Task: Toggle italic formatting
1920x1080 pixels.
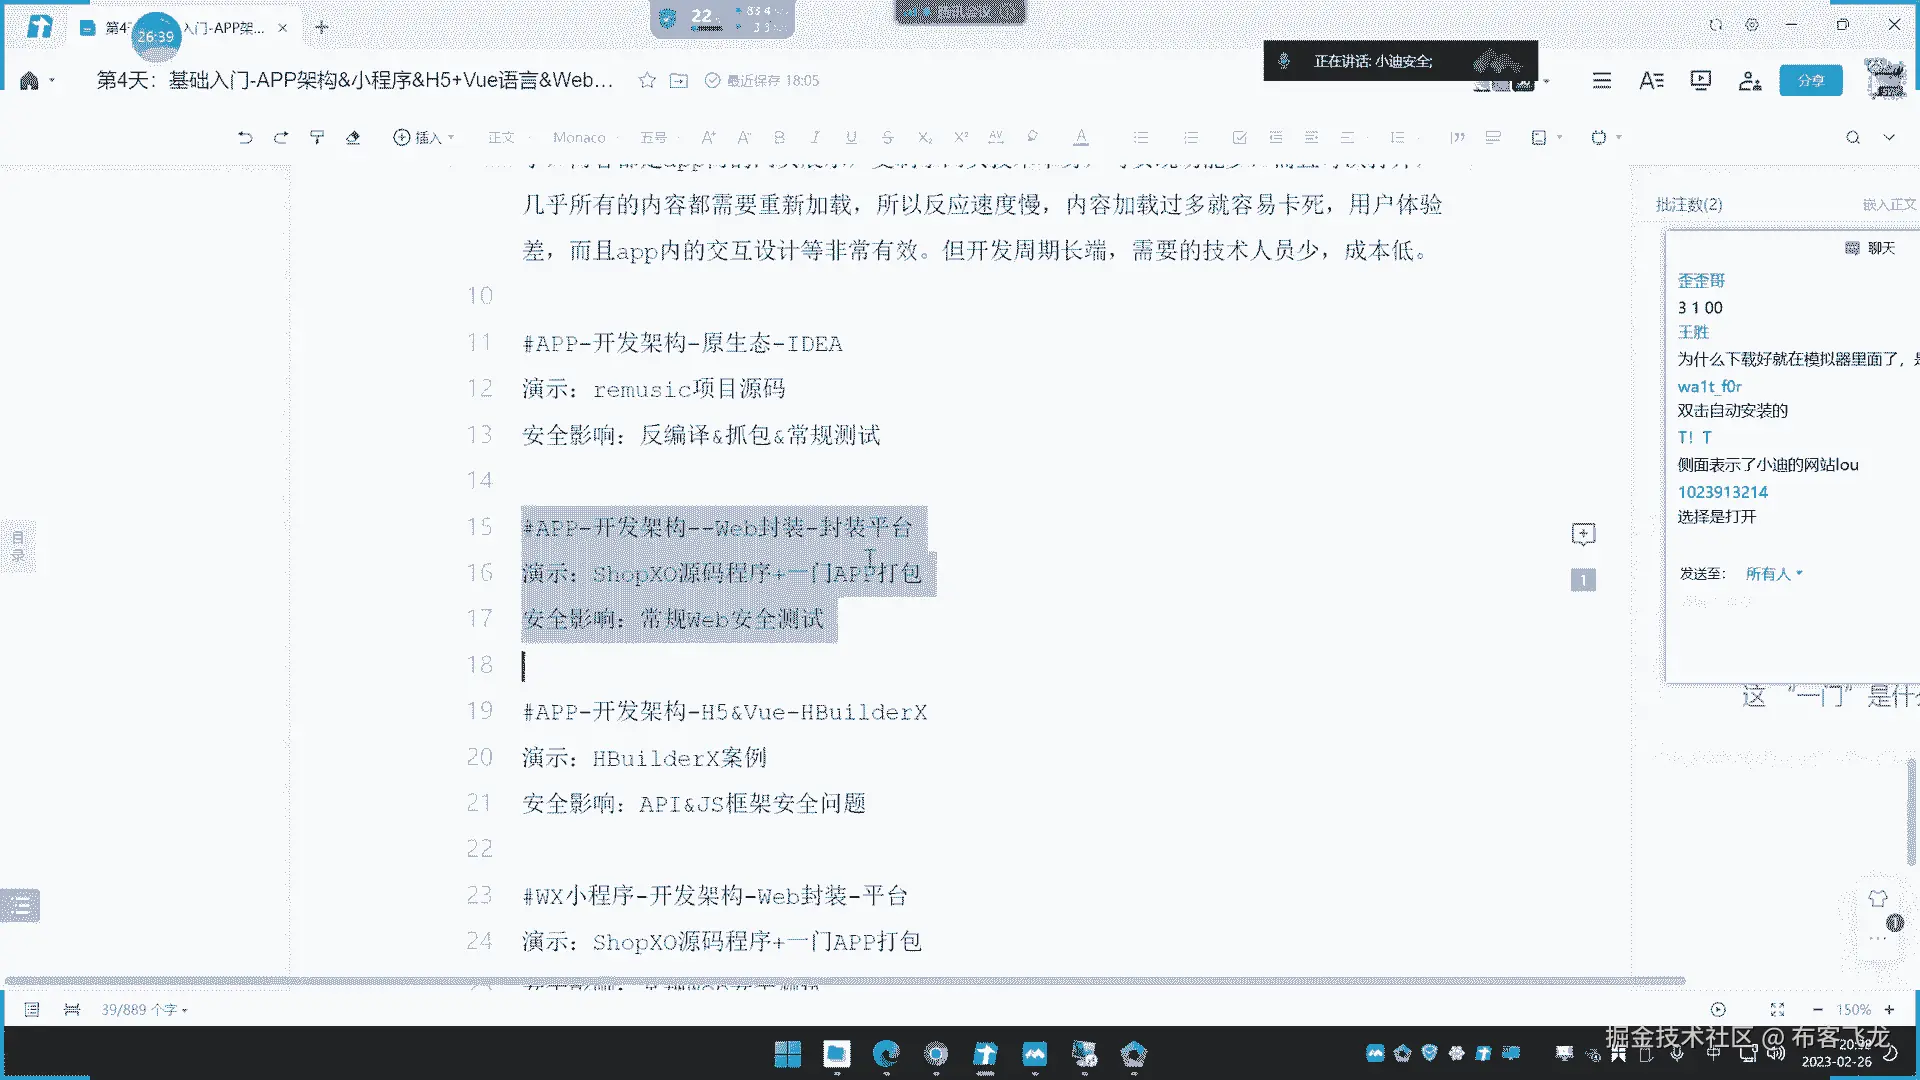Action: pyautogui.click(x=815, y=138)
